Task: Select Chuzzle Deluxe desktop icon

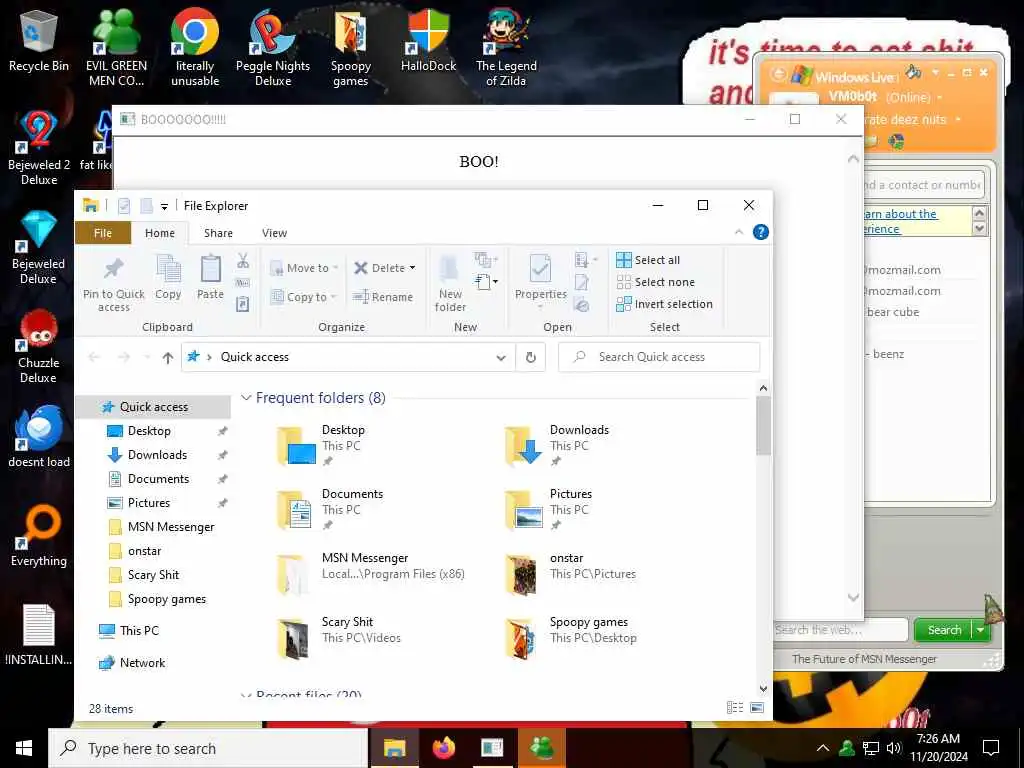Action: [x=39, y=347]
